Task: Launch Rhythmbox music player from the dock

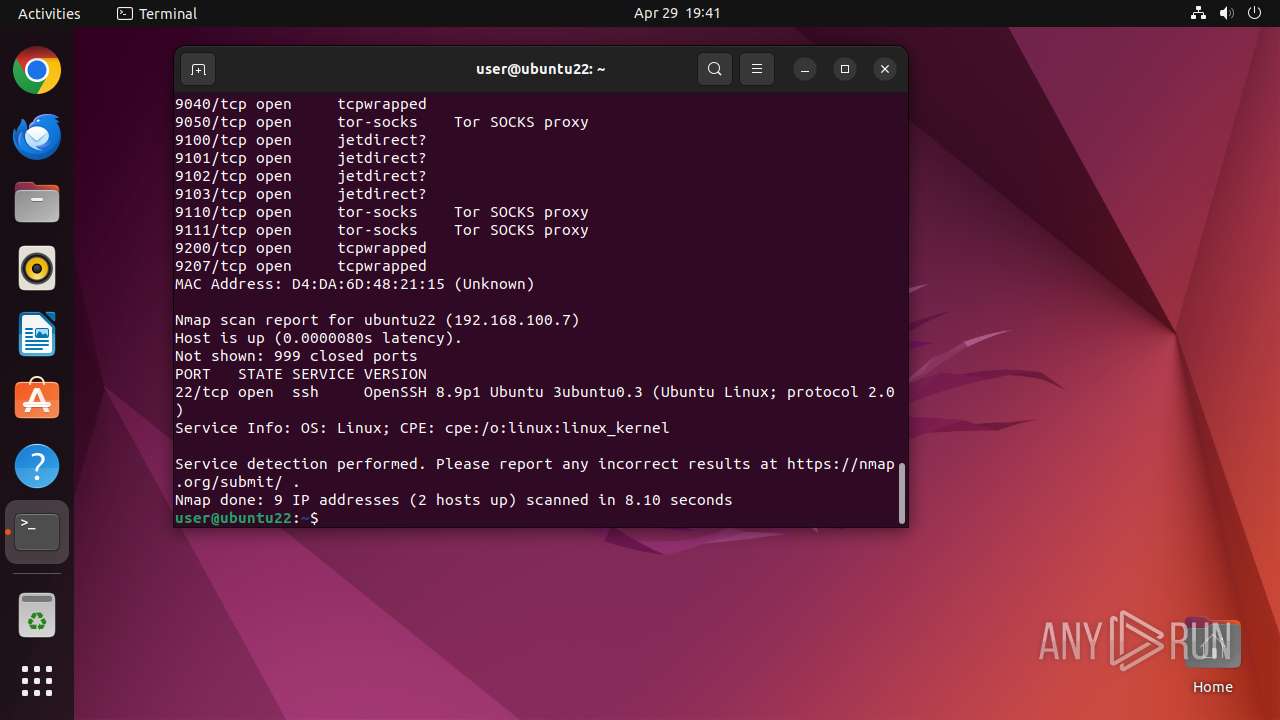Action: pyautogui.click(x=37, y=269)
